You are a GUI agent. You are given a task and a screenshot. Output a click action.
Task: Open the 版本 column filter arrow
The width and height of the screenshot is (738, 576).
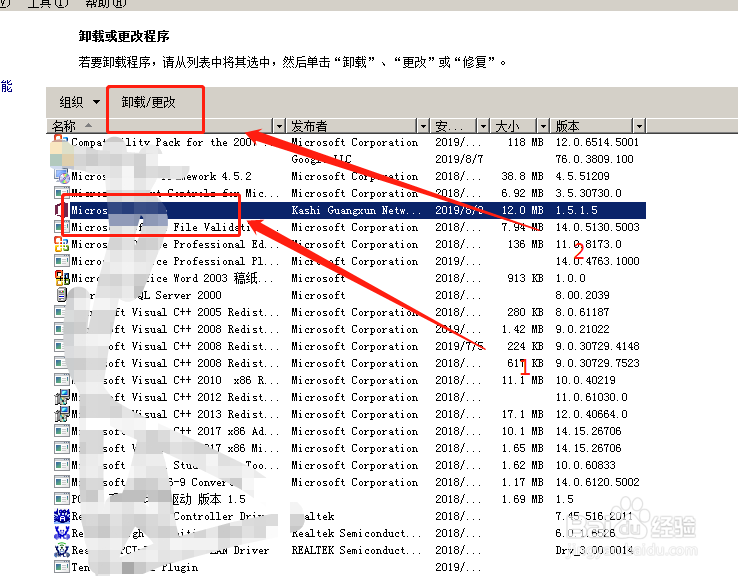click(639, 126)
